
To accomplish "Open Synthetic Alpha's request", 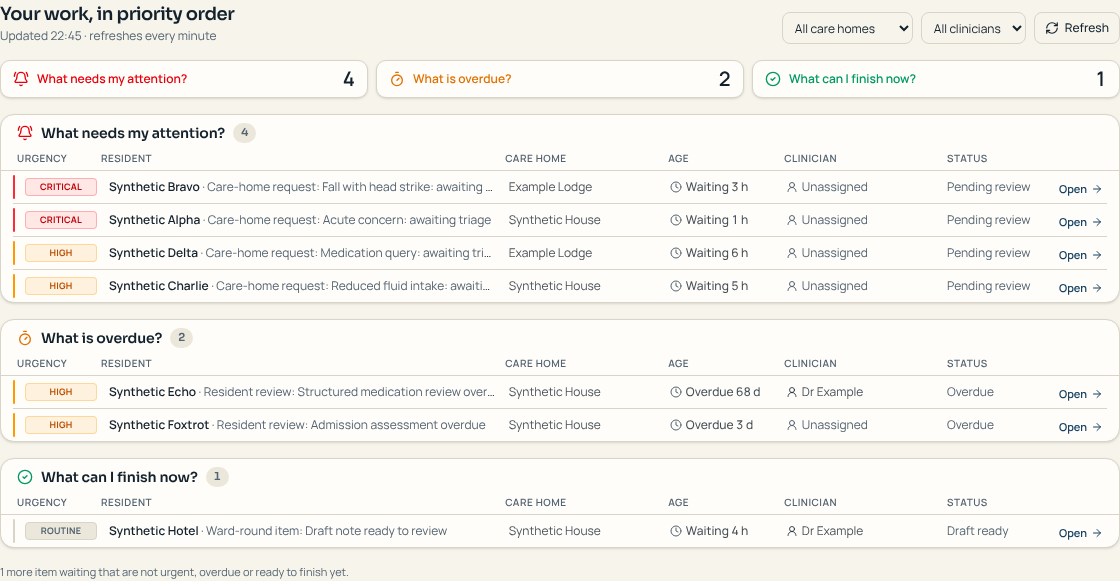I will 1080,222.
